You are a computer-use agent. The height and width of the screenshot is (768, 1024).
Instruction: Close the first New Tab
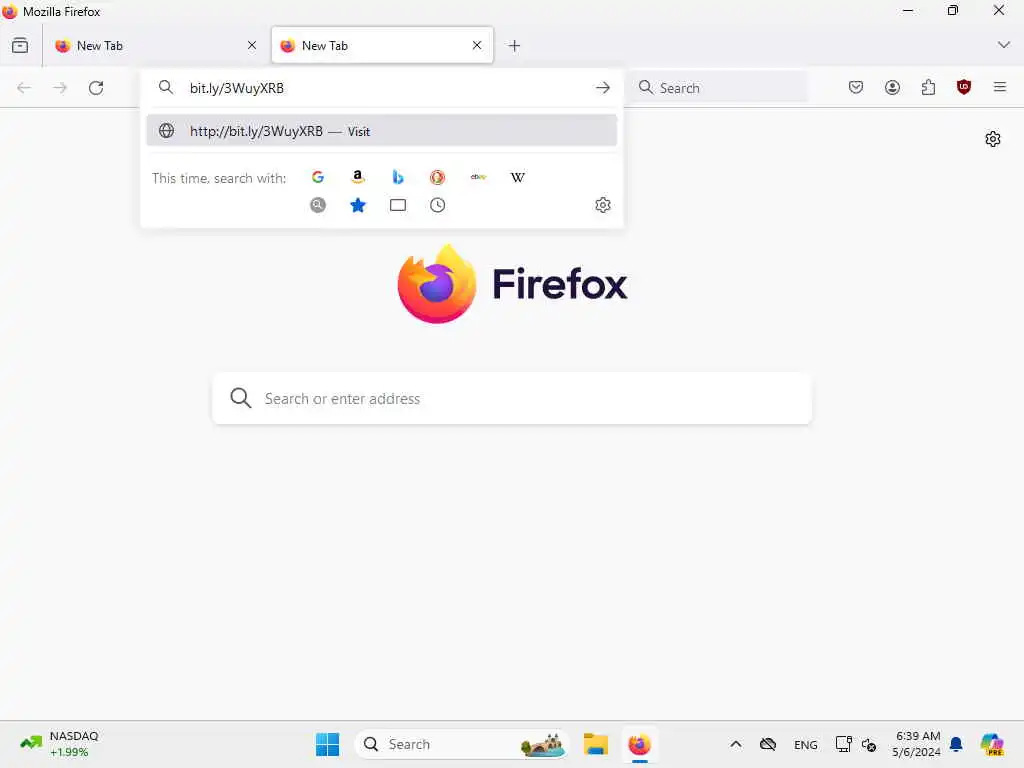[252, 45]
